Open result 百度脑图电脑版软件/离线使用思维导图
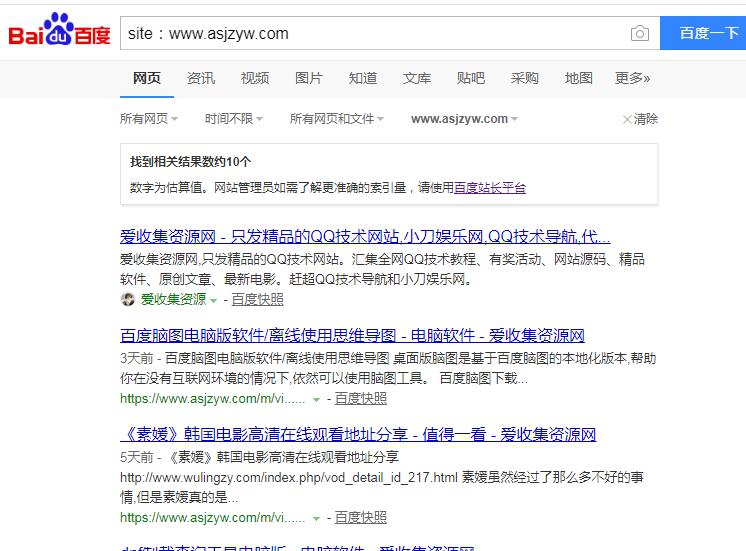Image resolution: width=746 pixels, height=551 pixels. pos(352,335)
